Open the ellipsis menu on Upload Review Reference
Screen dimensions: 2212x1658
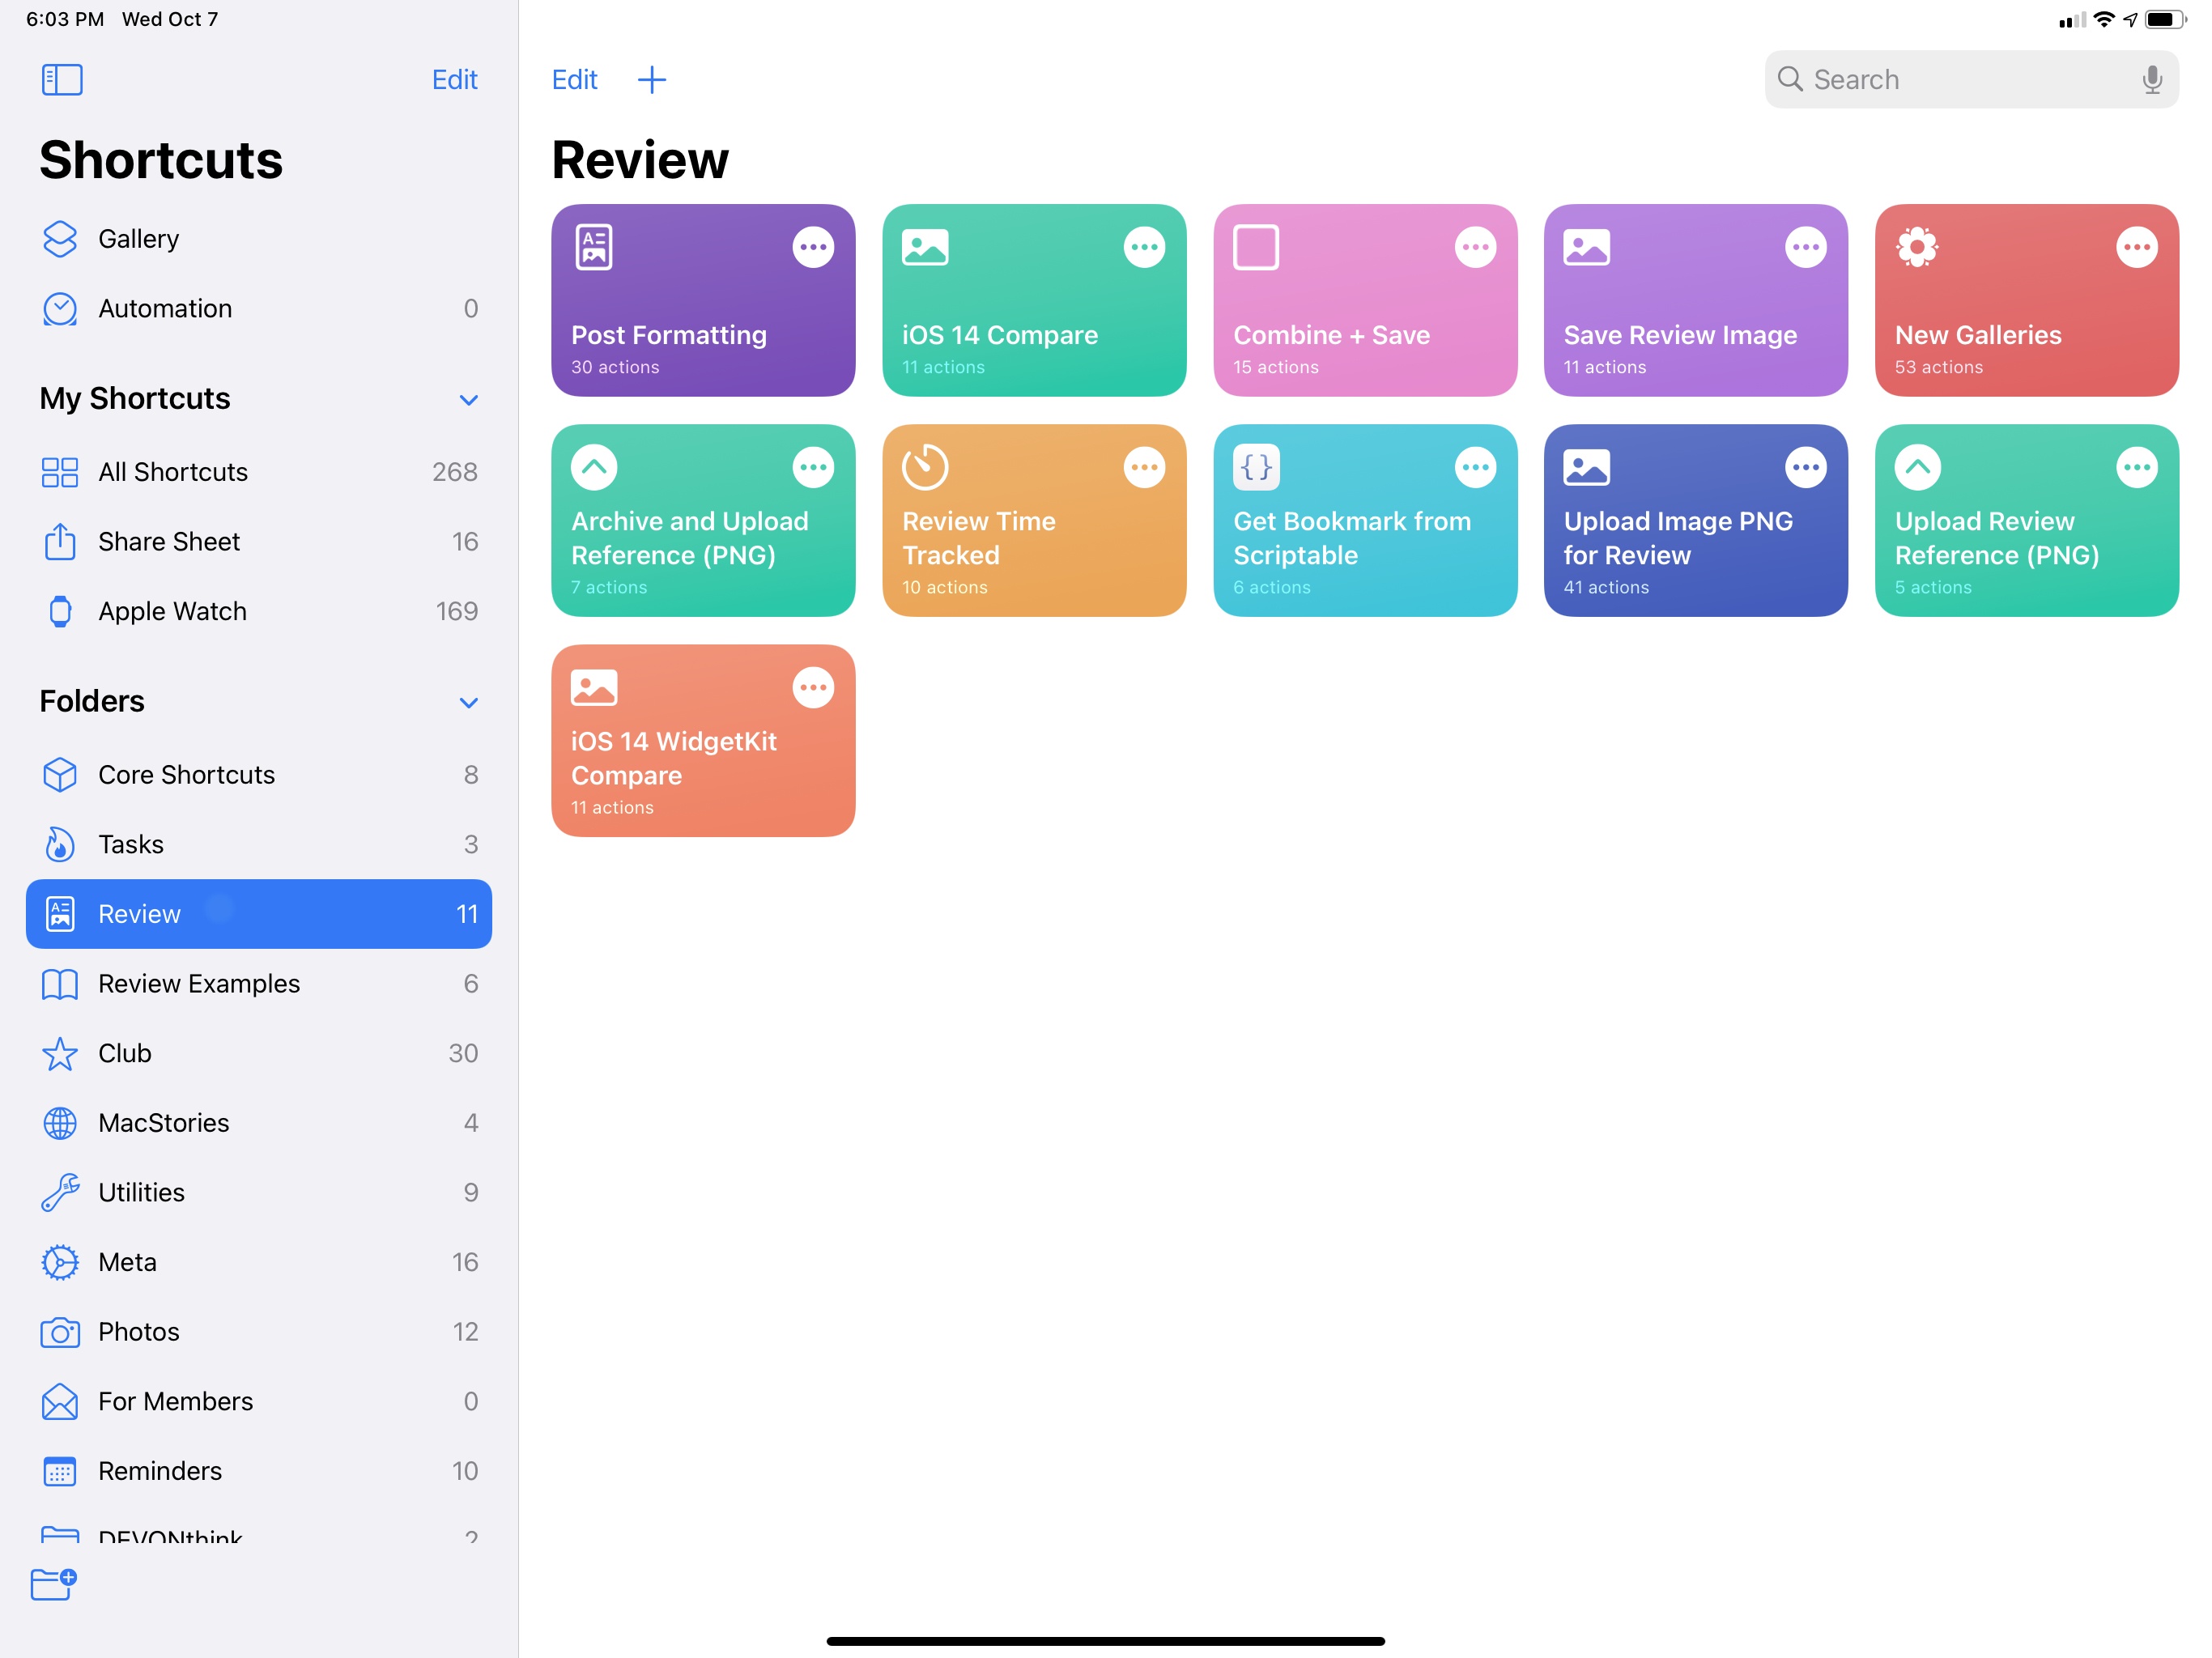coord(2137,467)
